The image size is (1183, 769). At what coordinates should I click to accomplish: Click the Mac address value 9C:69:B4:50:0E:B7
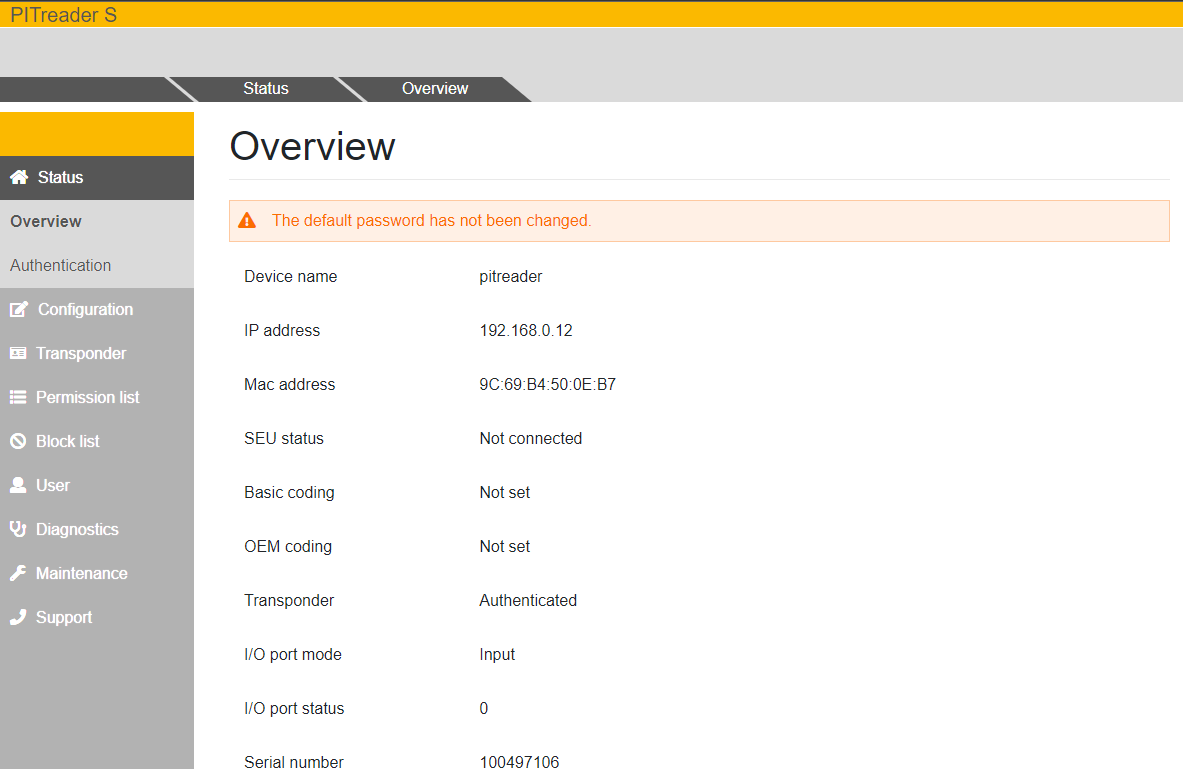(x=548, y=384)
